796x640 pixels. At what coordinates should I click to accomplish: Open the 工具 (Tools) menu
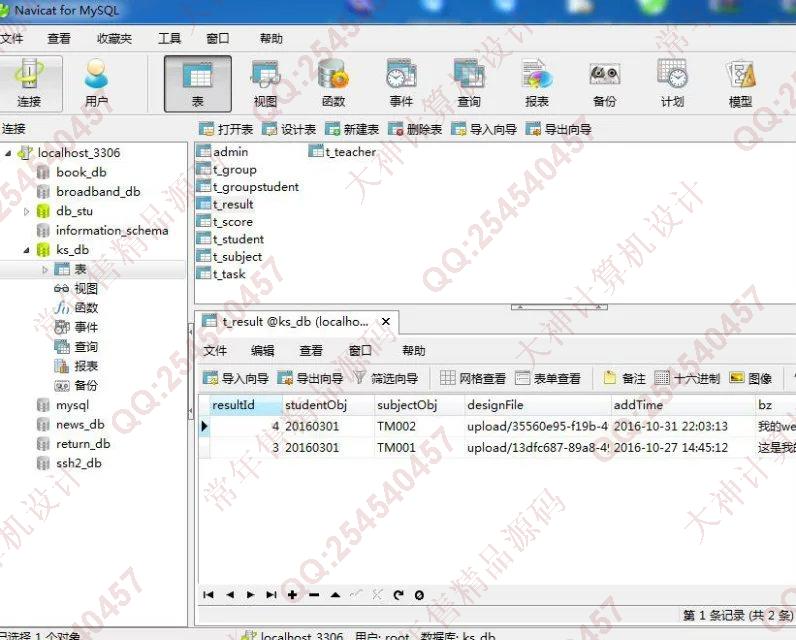[170, 39]
